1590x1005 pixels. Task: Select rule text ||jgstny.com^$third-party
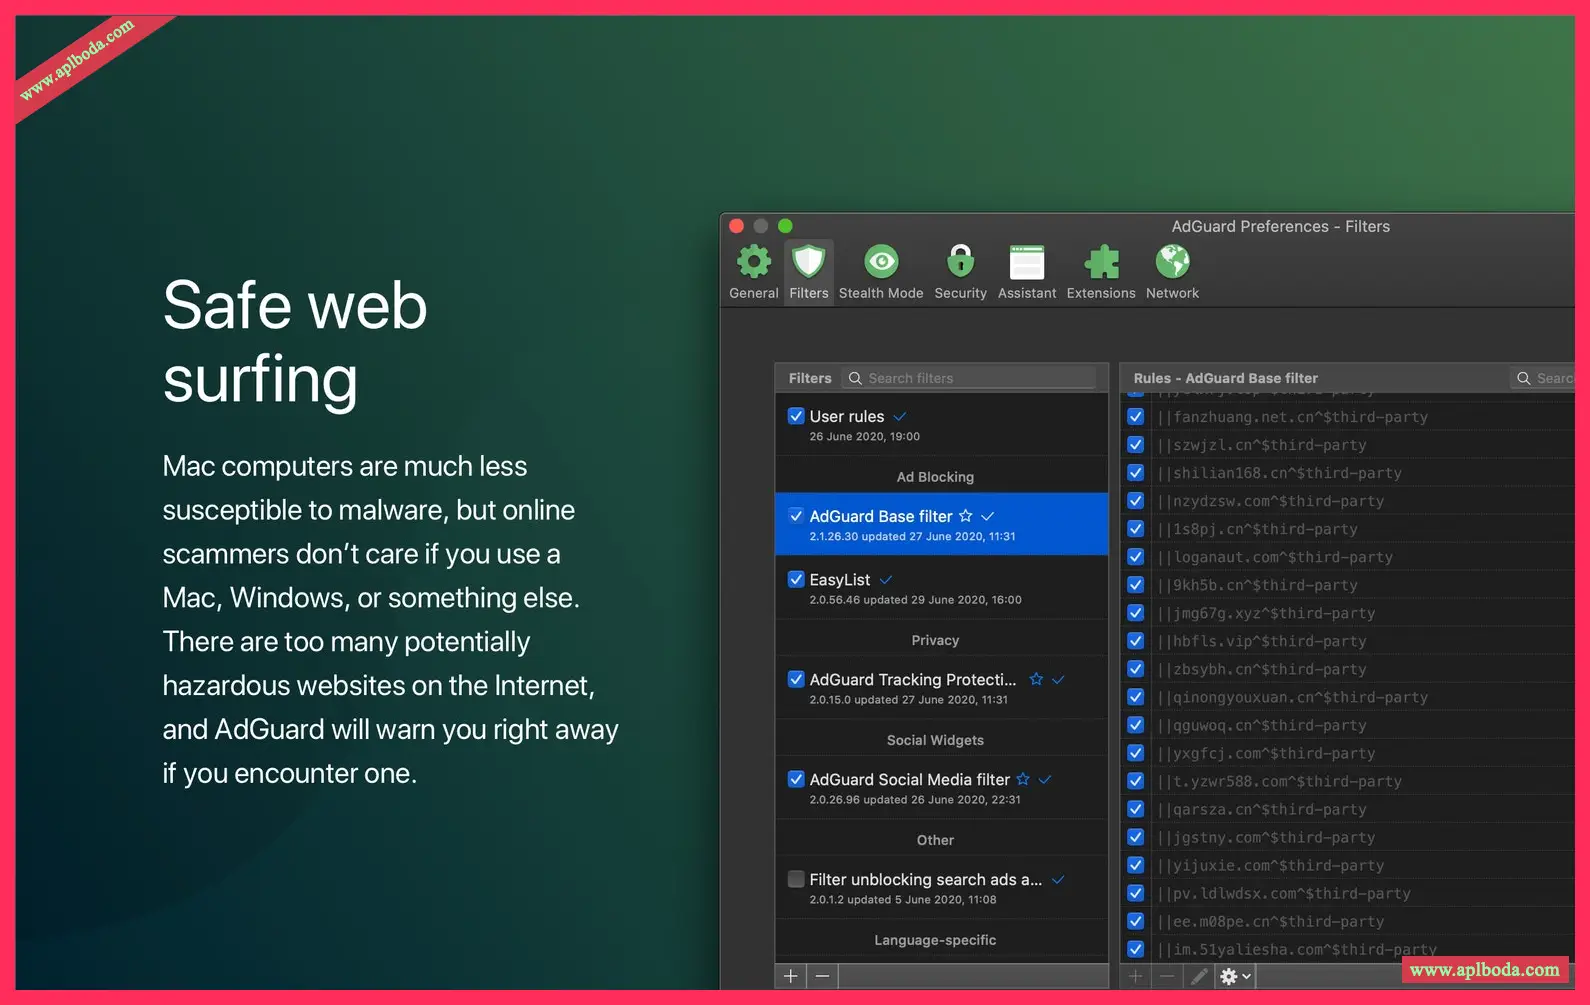(x=1267, y=837)
